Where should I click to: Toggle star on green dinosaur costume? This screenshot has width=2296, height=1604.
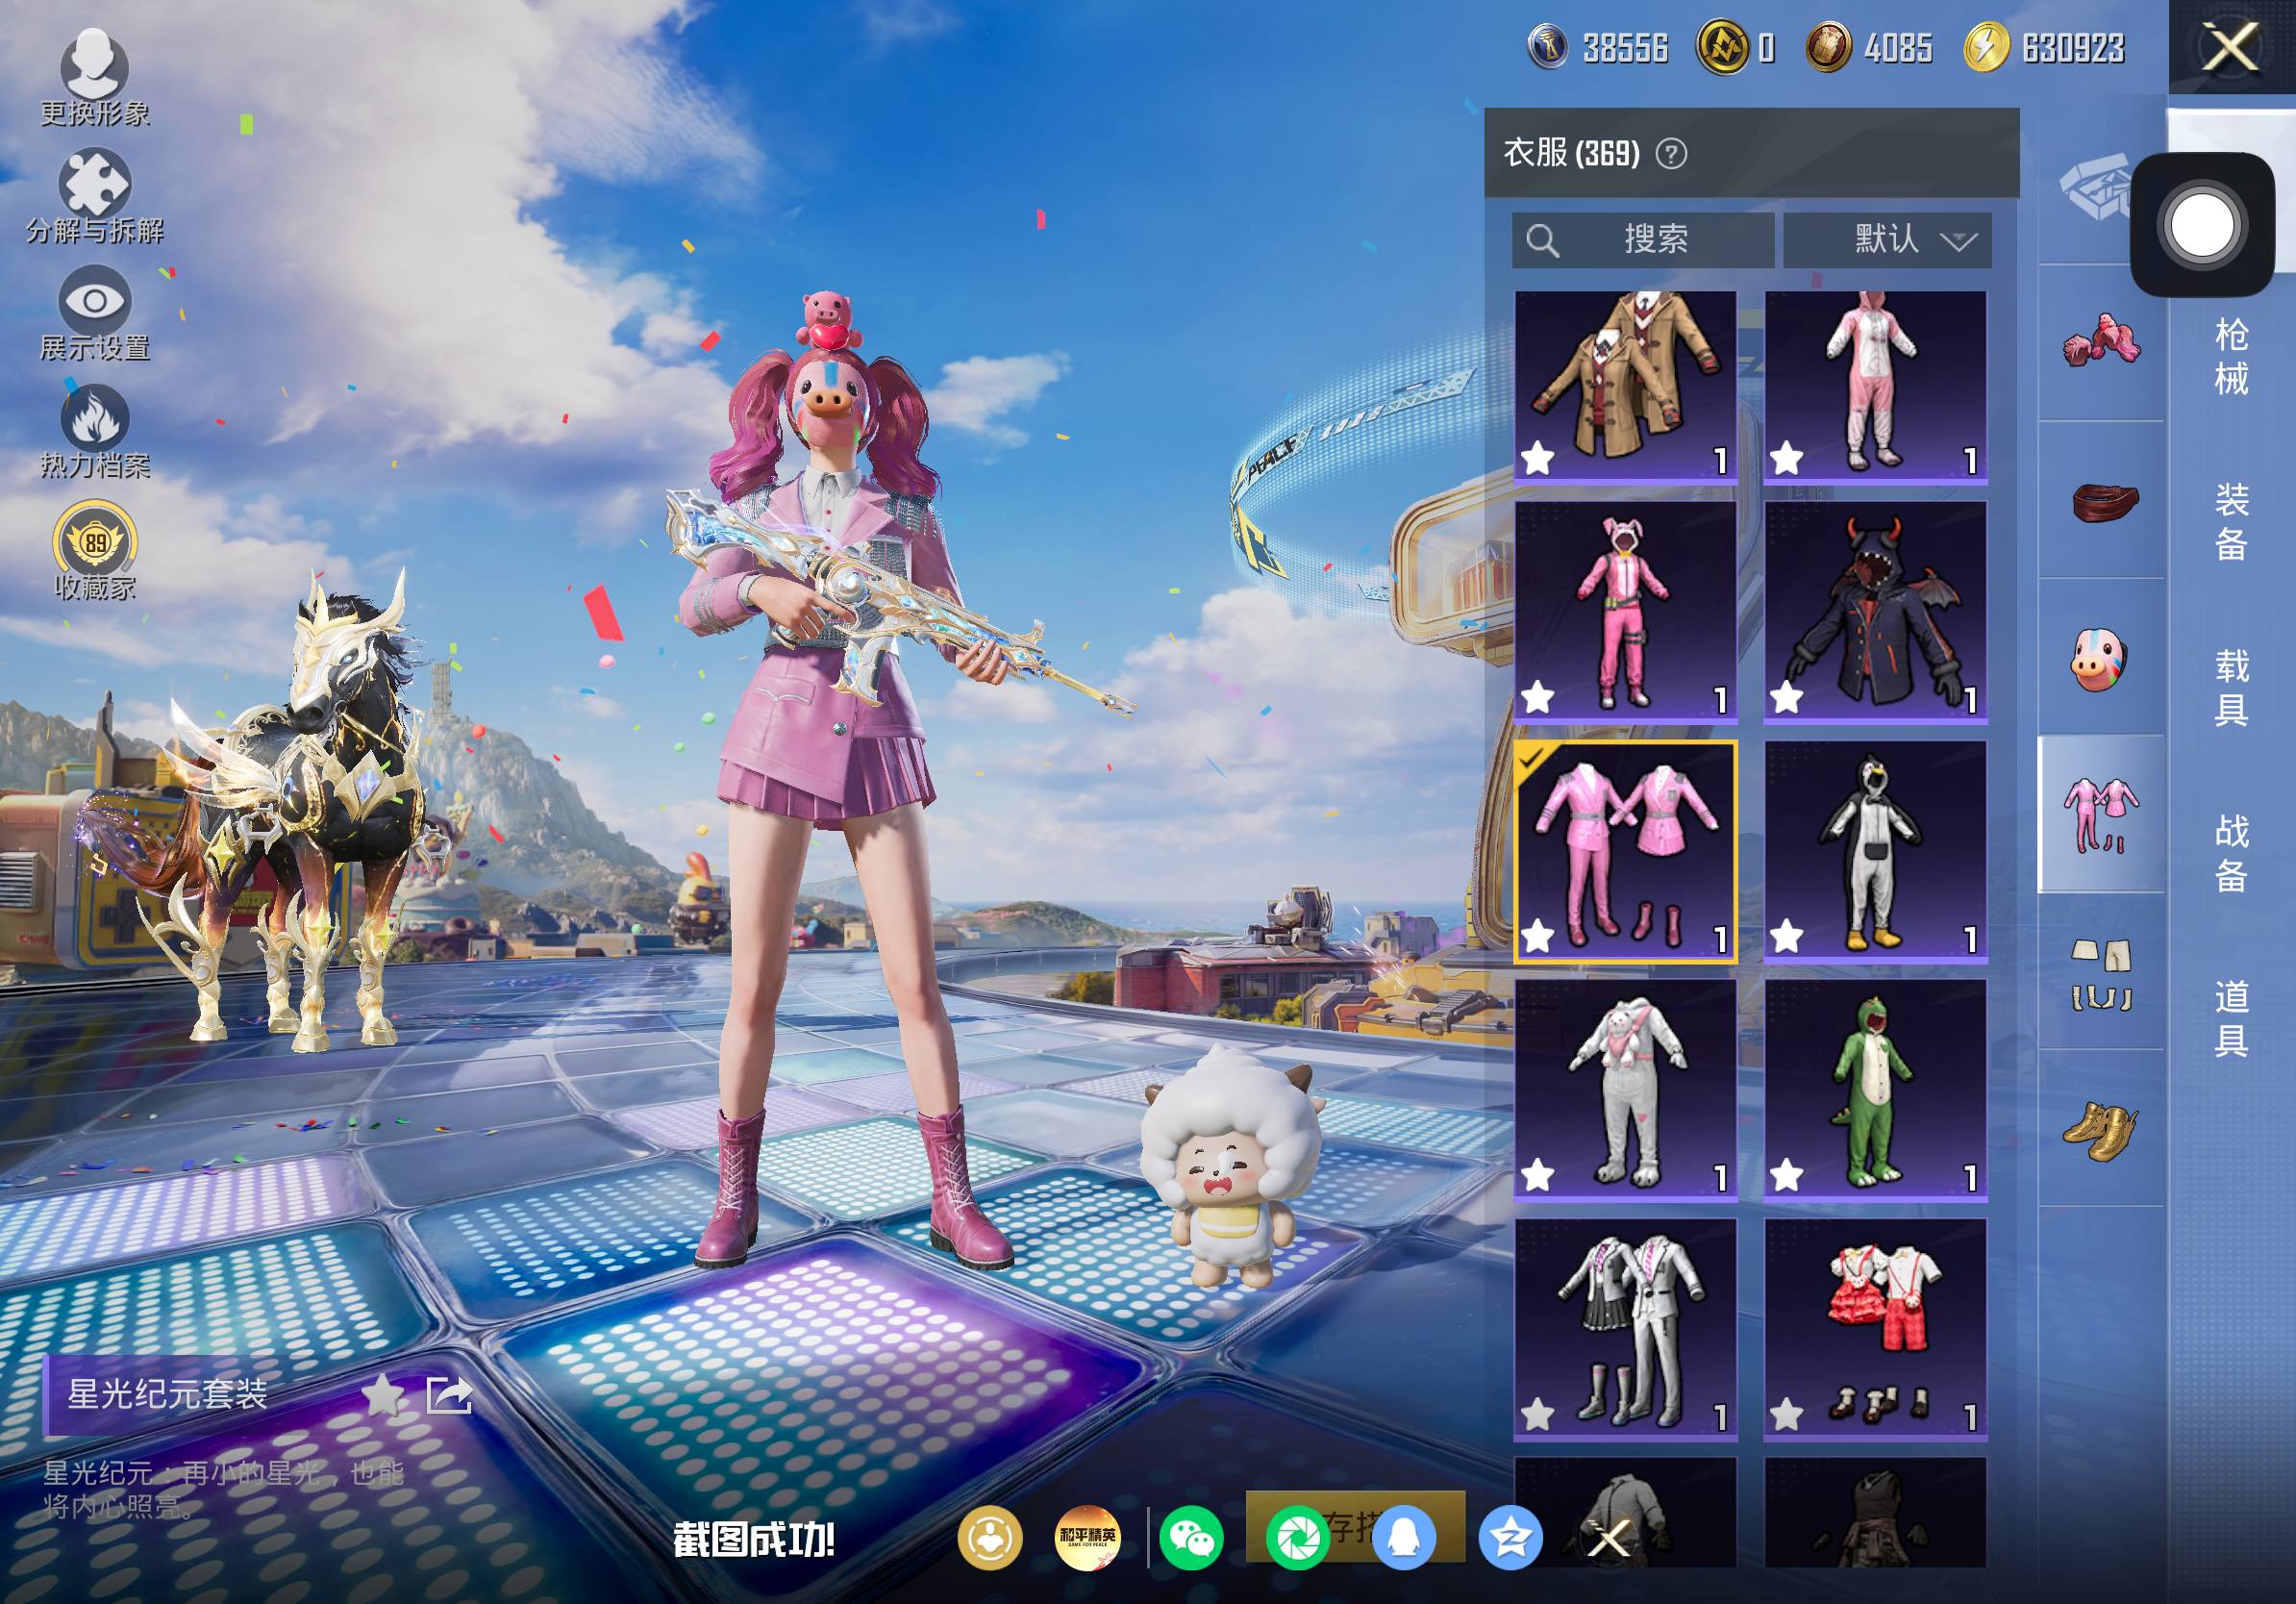point(1786,1176)
